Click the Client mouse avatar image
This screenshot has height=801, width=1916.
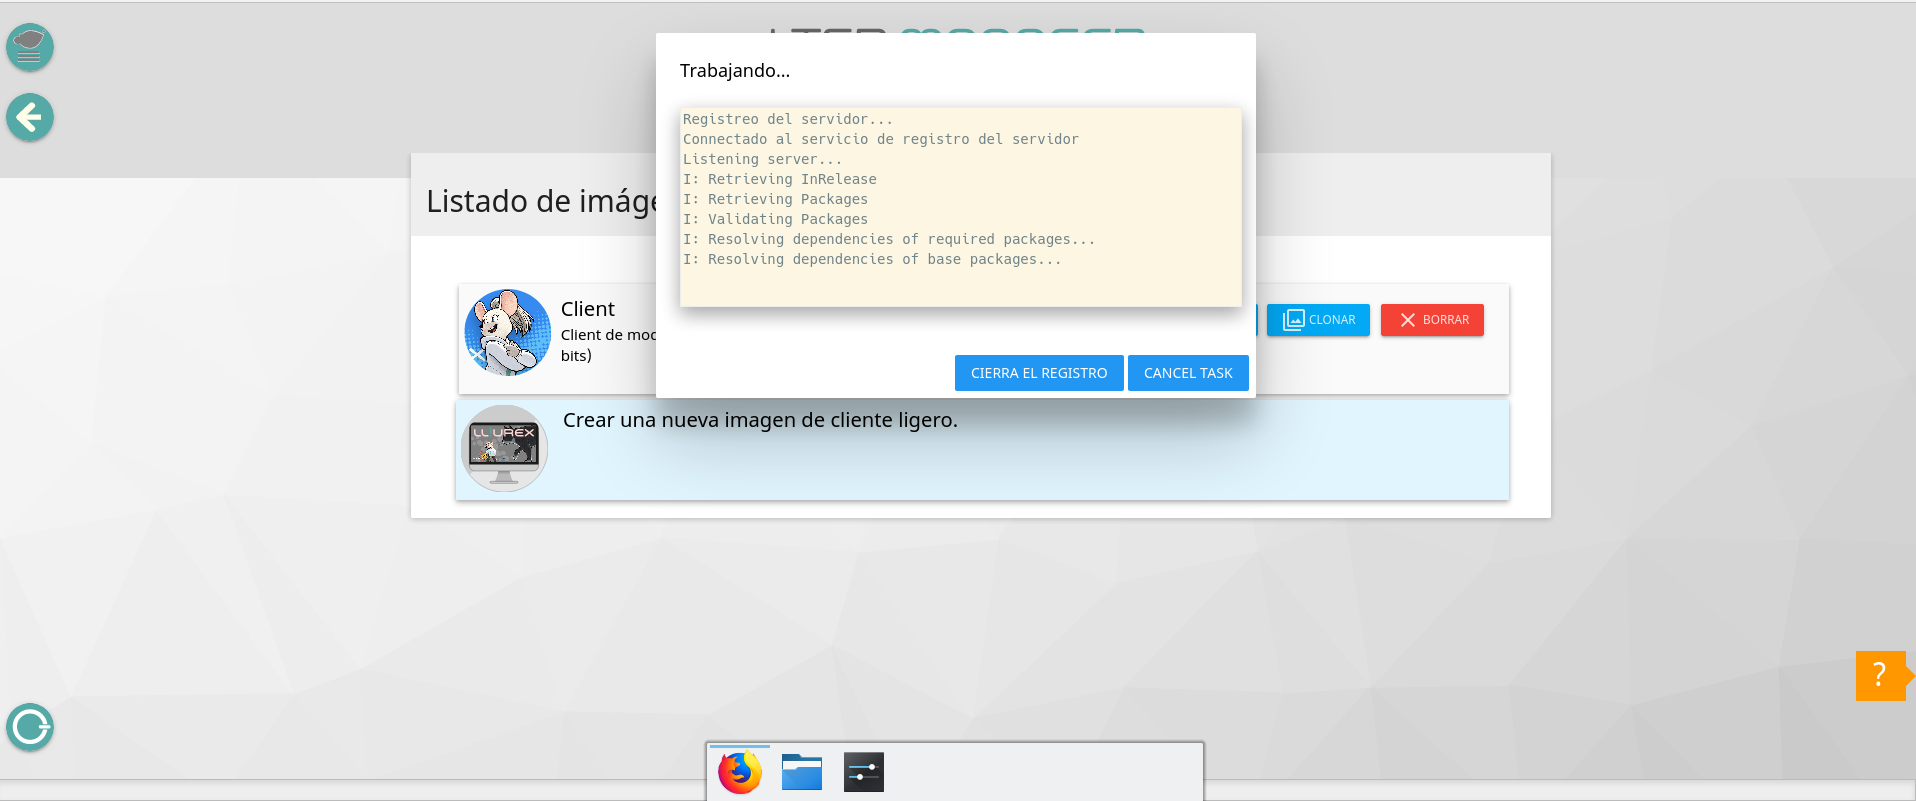point(508,333)
